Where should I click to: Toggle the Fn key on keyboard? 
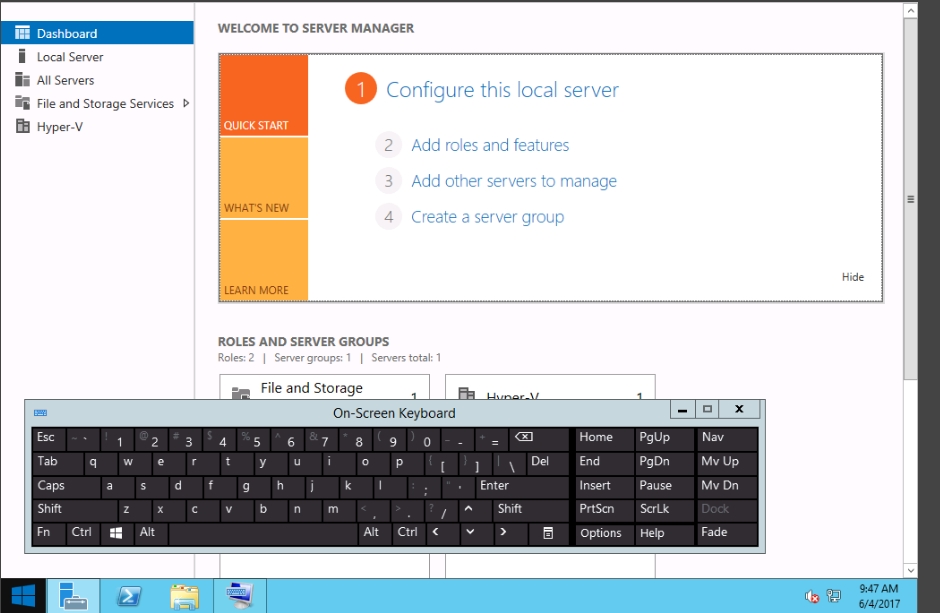(x=49, y=533)
